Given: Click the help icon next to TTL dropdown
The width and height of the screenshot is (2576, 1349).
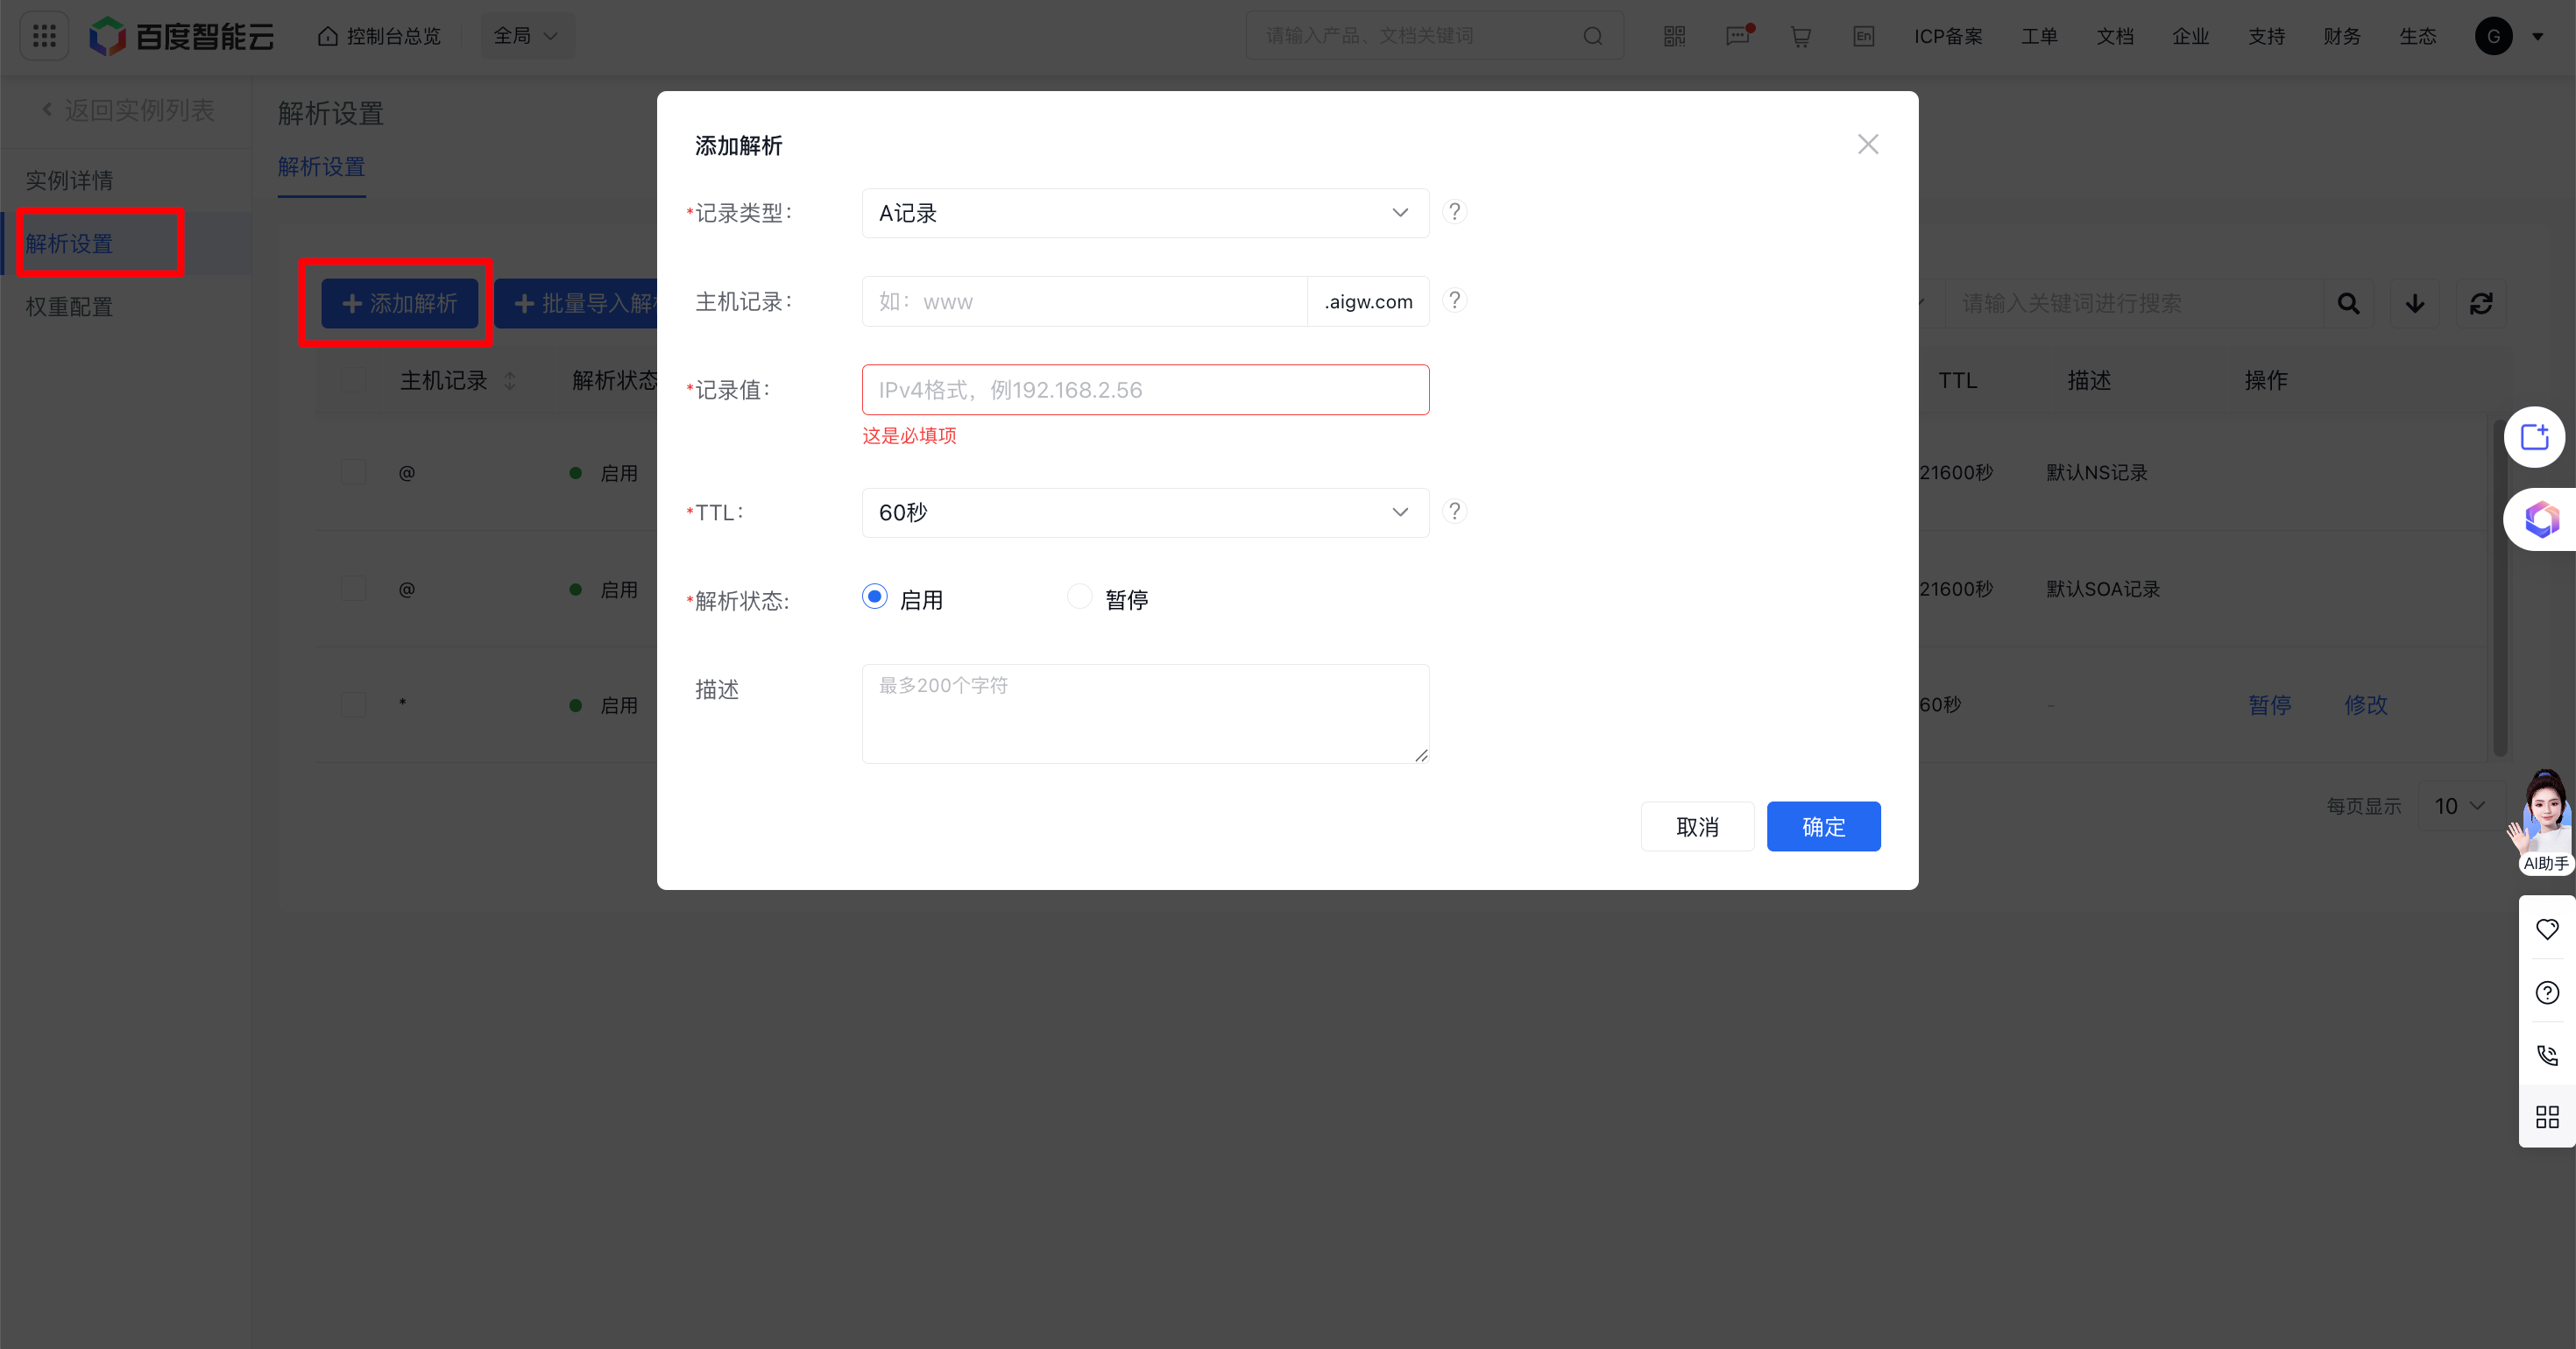Looking at the screenshot, I should [1454, 511].
